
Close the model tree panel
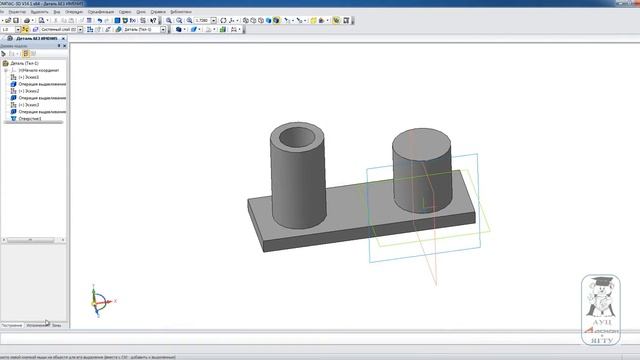pyautogui.click(x=64, y=46)
